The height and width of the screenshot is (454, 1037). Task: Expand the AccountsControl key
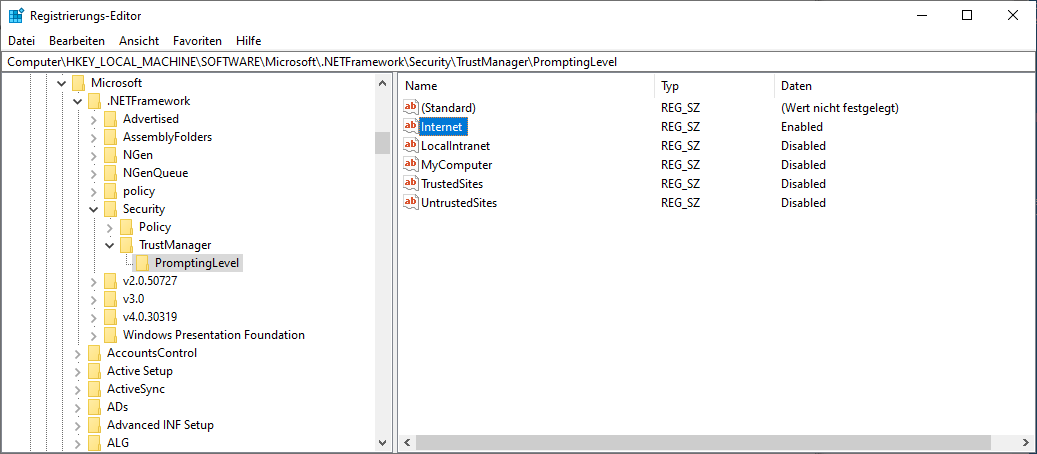pos(78,353)
